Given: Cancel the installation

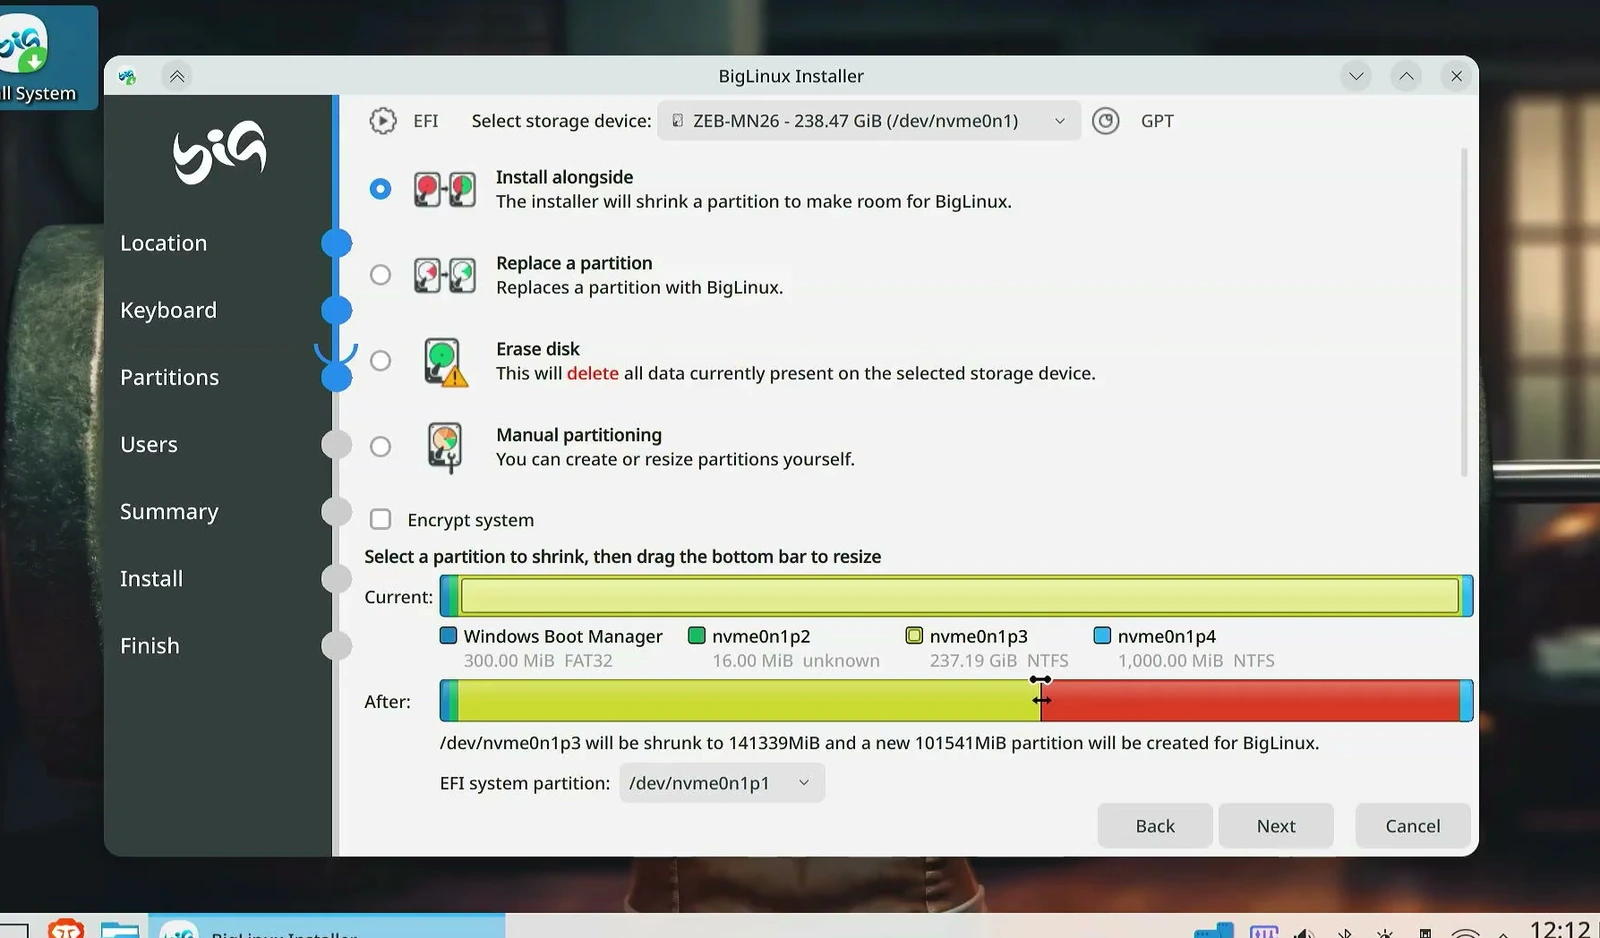Looking at the screenshot, I should click(x=1413, y=826).
